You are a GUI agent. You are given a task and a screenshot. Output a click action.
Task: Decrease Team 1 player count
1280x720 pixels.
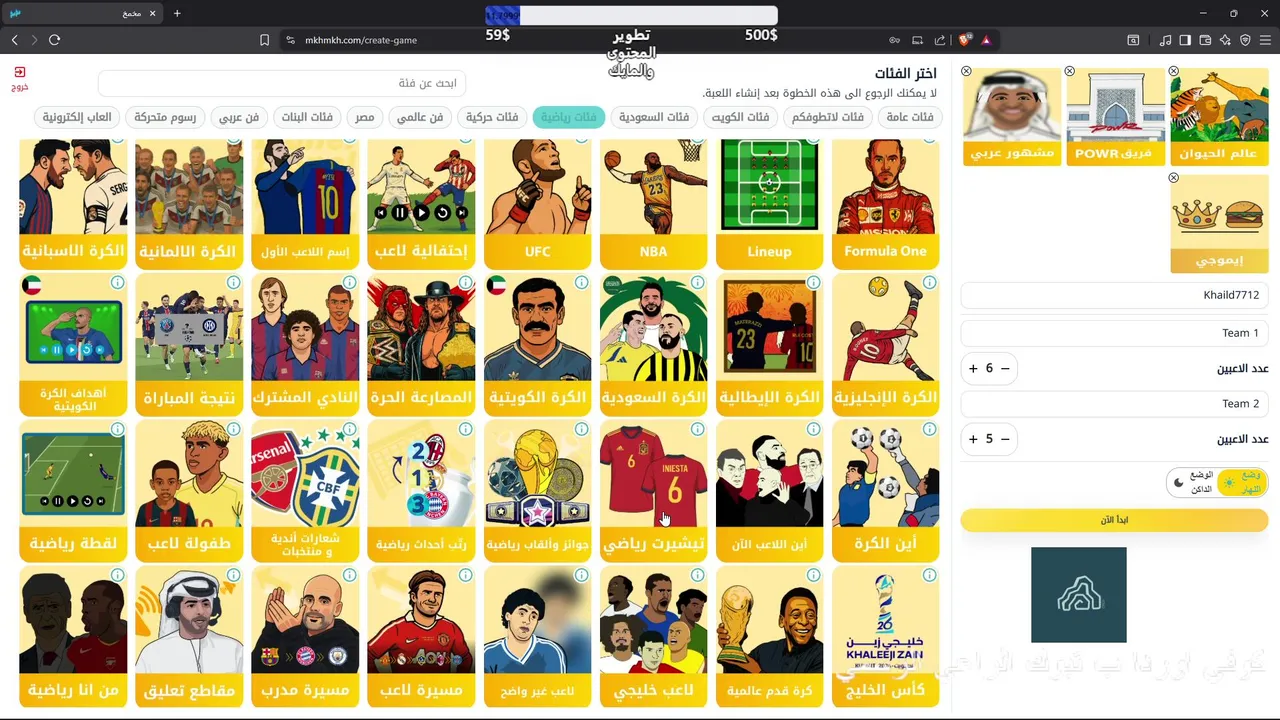click(1005, 368)
